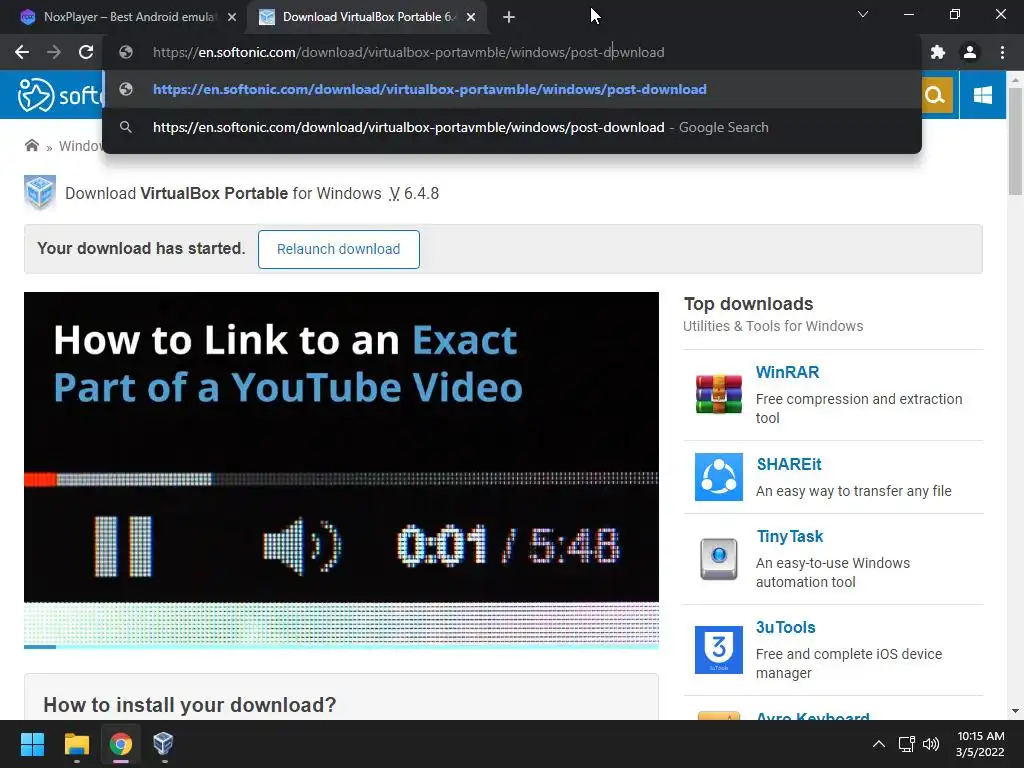The image size is (1024, 768).
Task: Click the YouTube video thumbnail ad
Action: (x=341, y=470)
